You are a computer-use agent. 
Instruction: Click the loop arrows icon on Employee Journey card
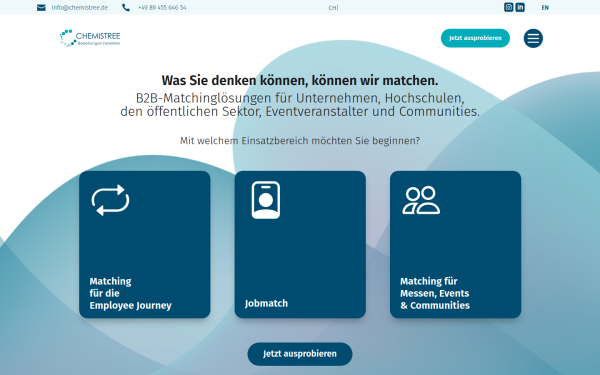(110, 200)
